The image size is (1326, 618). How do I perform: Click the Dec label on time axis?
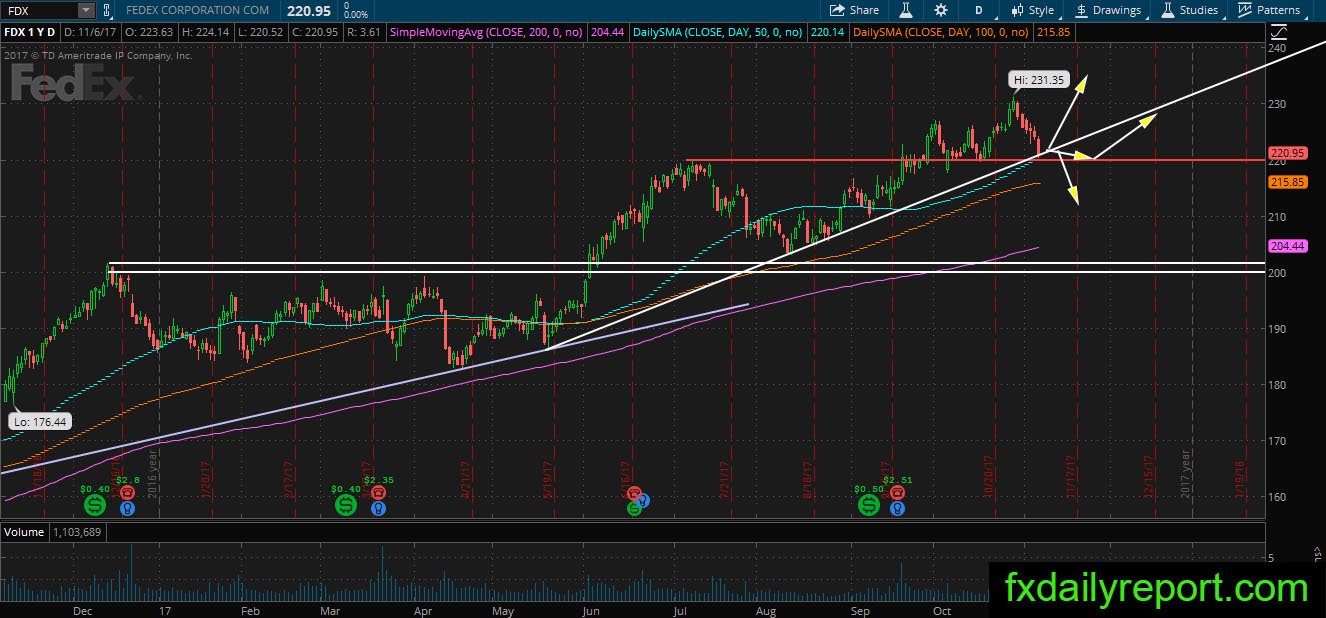tap(83, 610)
